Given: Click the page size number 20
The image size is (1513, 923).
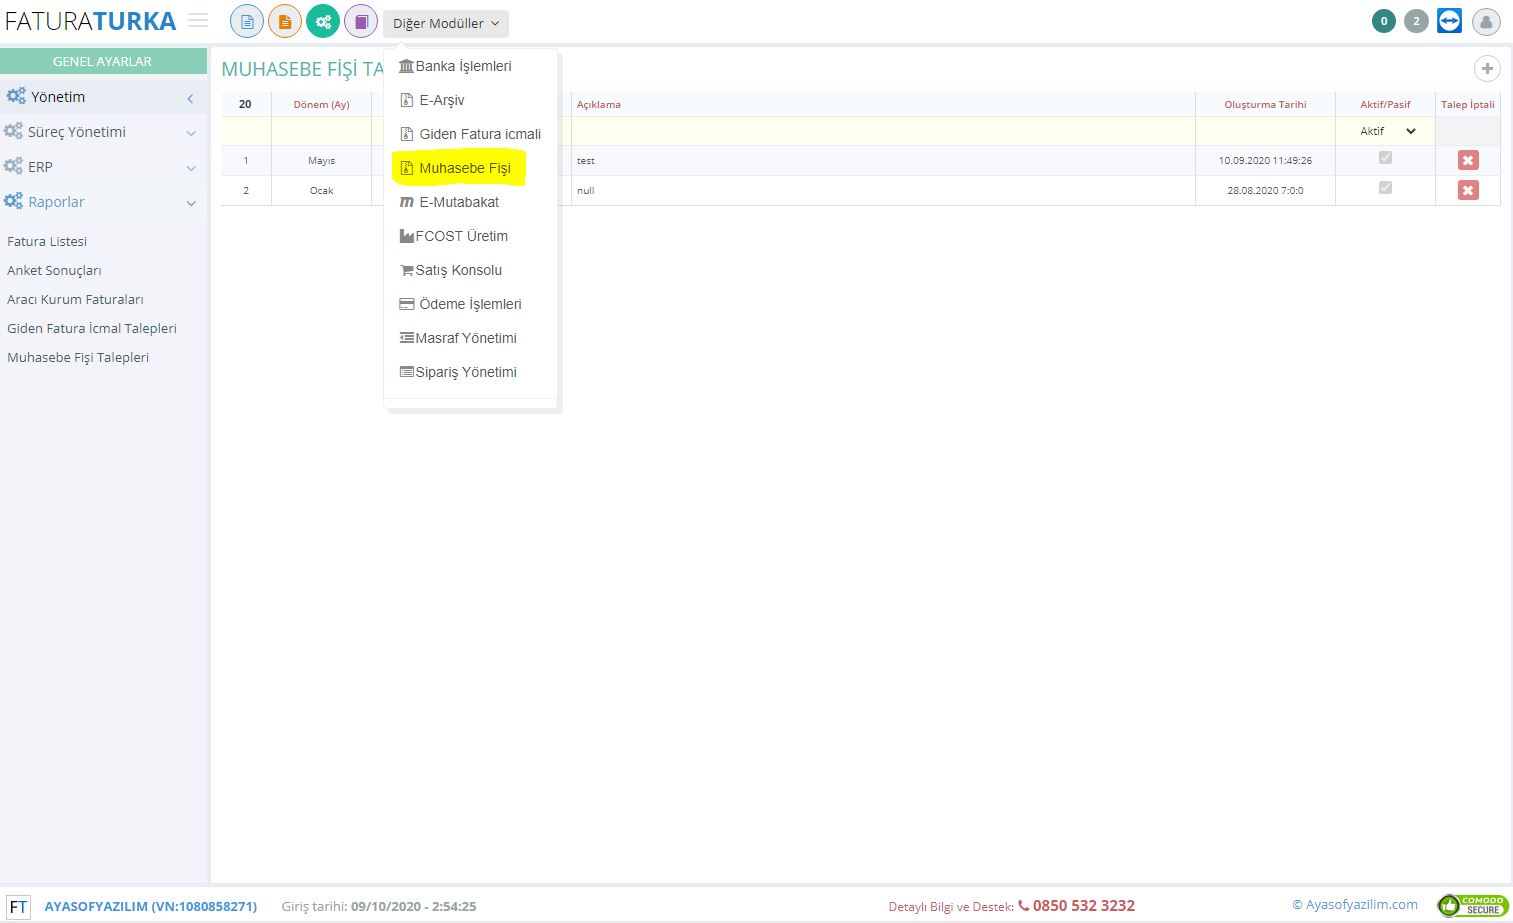Looking at the screenshot, I should (x=245, y=104).
